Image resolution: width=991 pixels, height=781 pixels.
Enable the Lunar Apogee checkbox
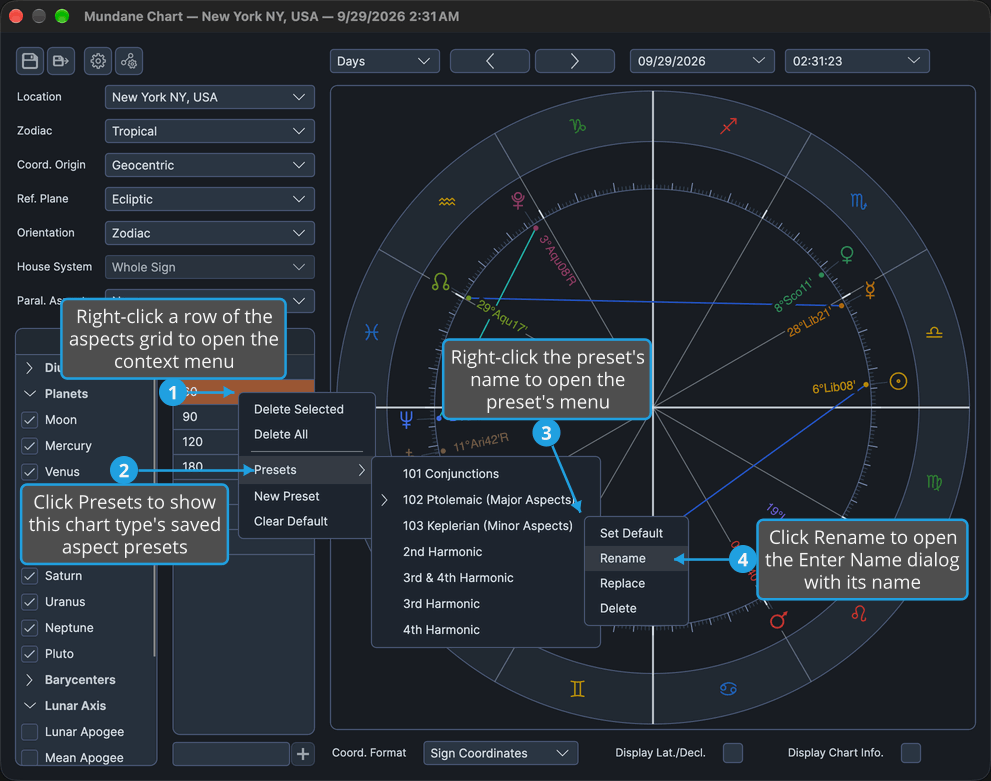(x=30, y=732)
